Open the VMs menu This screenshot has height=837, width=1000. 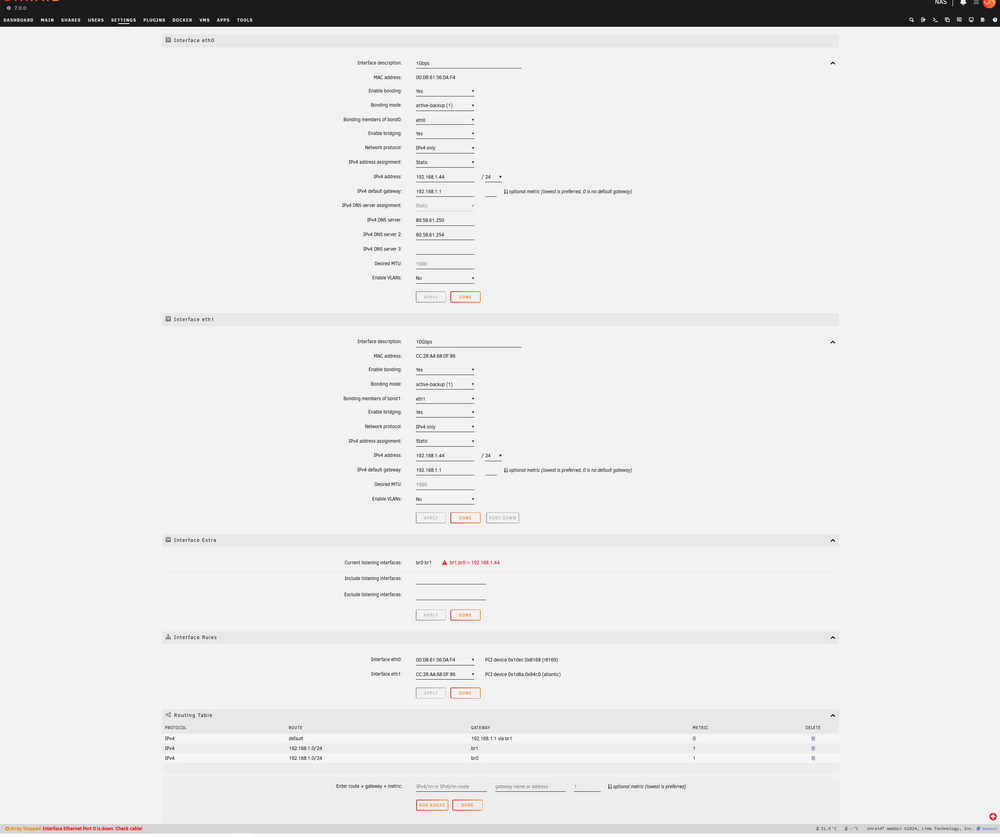204,20
